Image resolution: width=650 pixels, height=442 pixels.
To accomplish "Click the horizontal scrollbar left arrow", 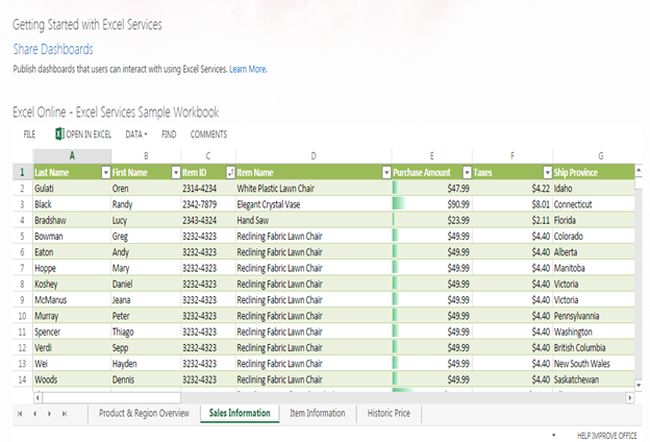I will (38, 398).
